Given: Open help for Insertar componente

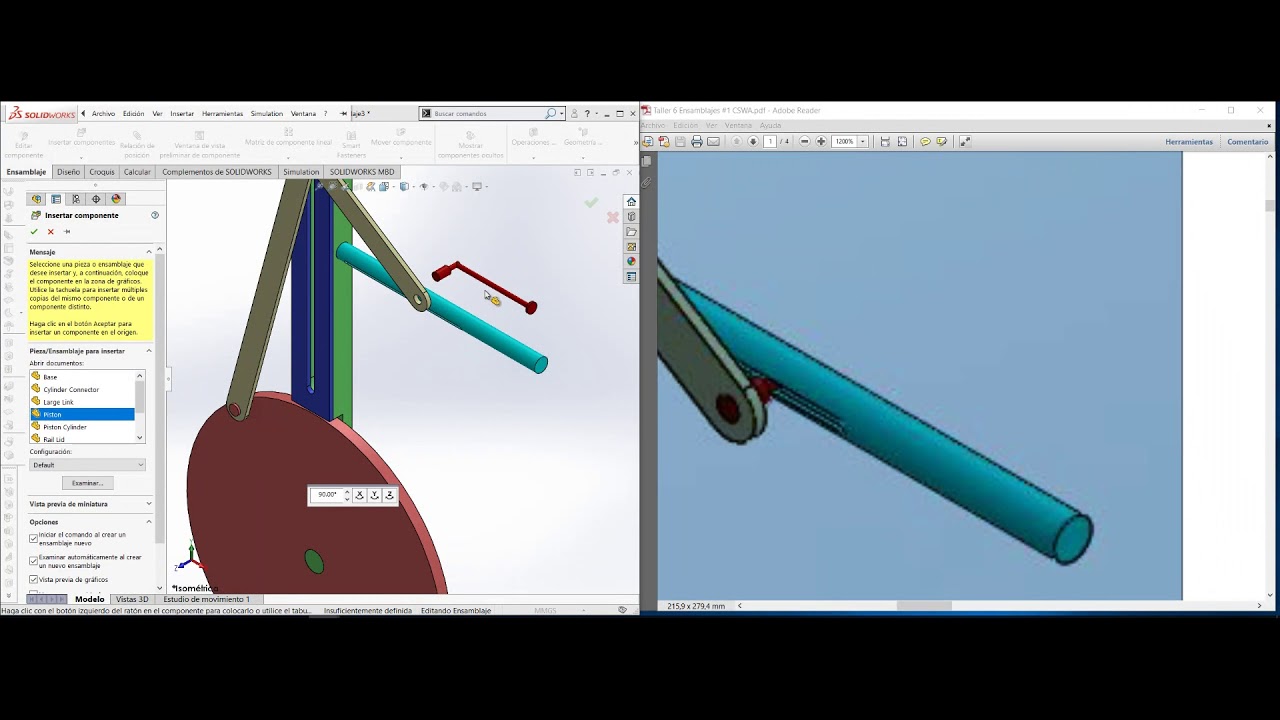Looking at the screenshot, I should (155, 215).
